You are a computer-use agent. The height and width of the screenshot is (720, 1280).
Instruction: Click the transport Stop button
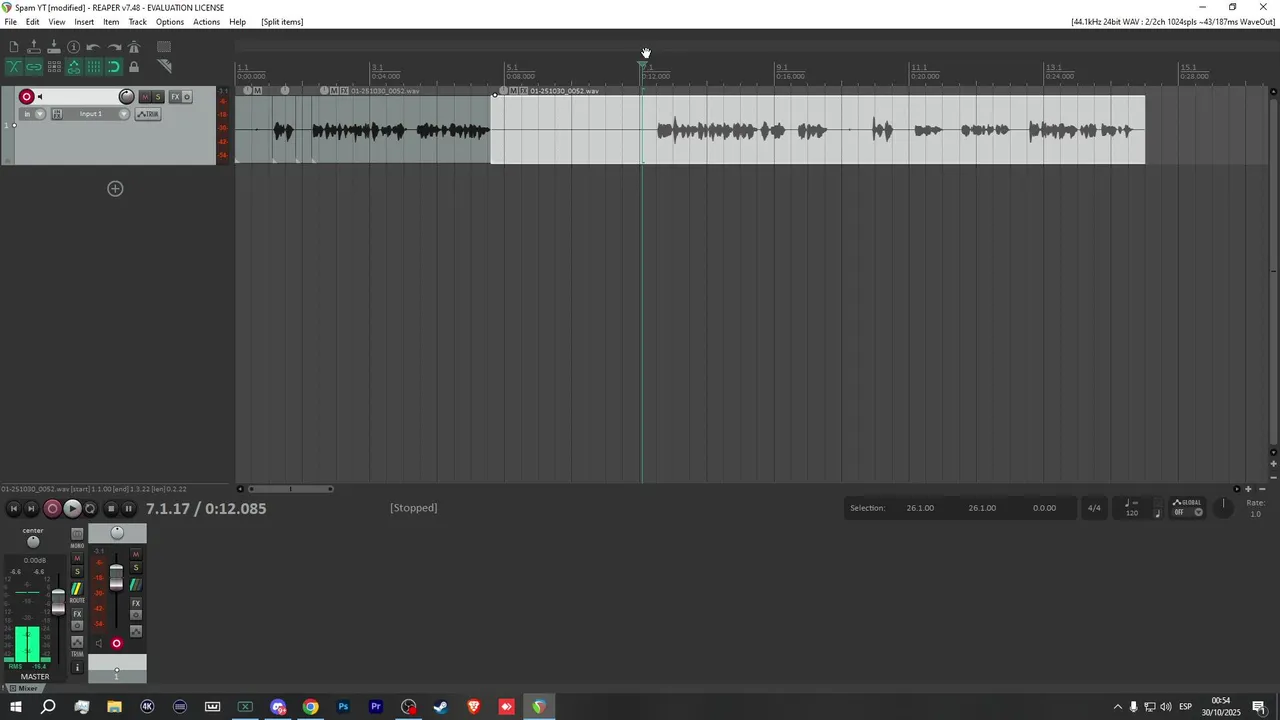(x=111, y=509)
